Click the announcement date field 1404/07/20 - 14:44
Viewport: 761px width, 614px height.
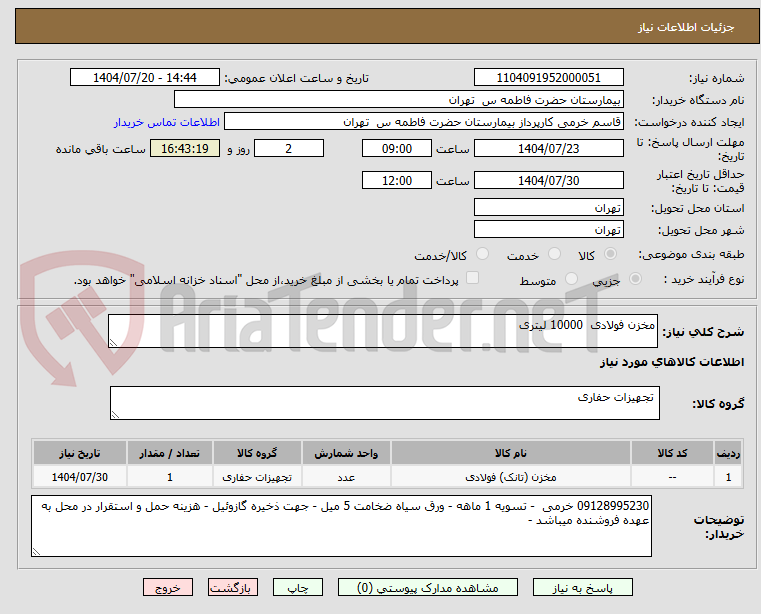tap(145, 77)
